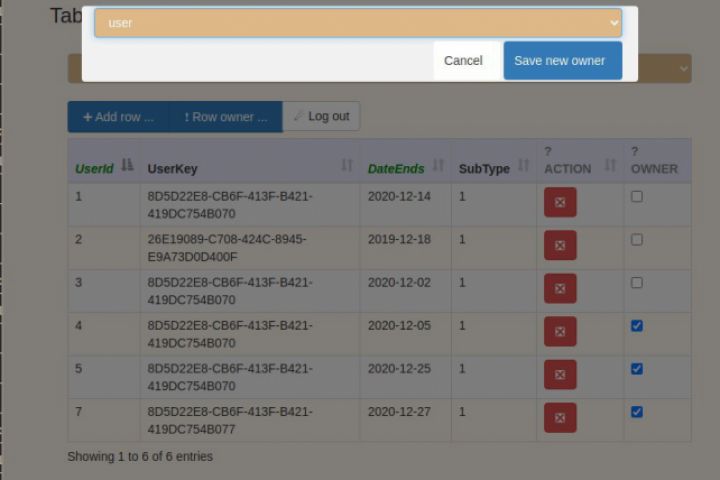Click Save new owner button
This screenshot has height=480, width=720.
click(562, 61)
